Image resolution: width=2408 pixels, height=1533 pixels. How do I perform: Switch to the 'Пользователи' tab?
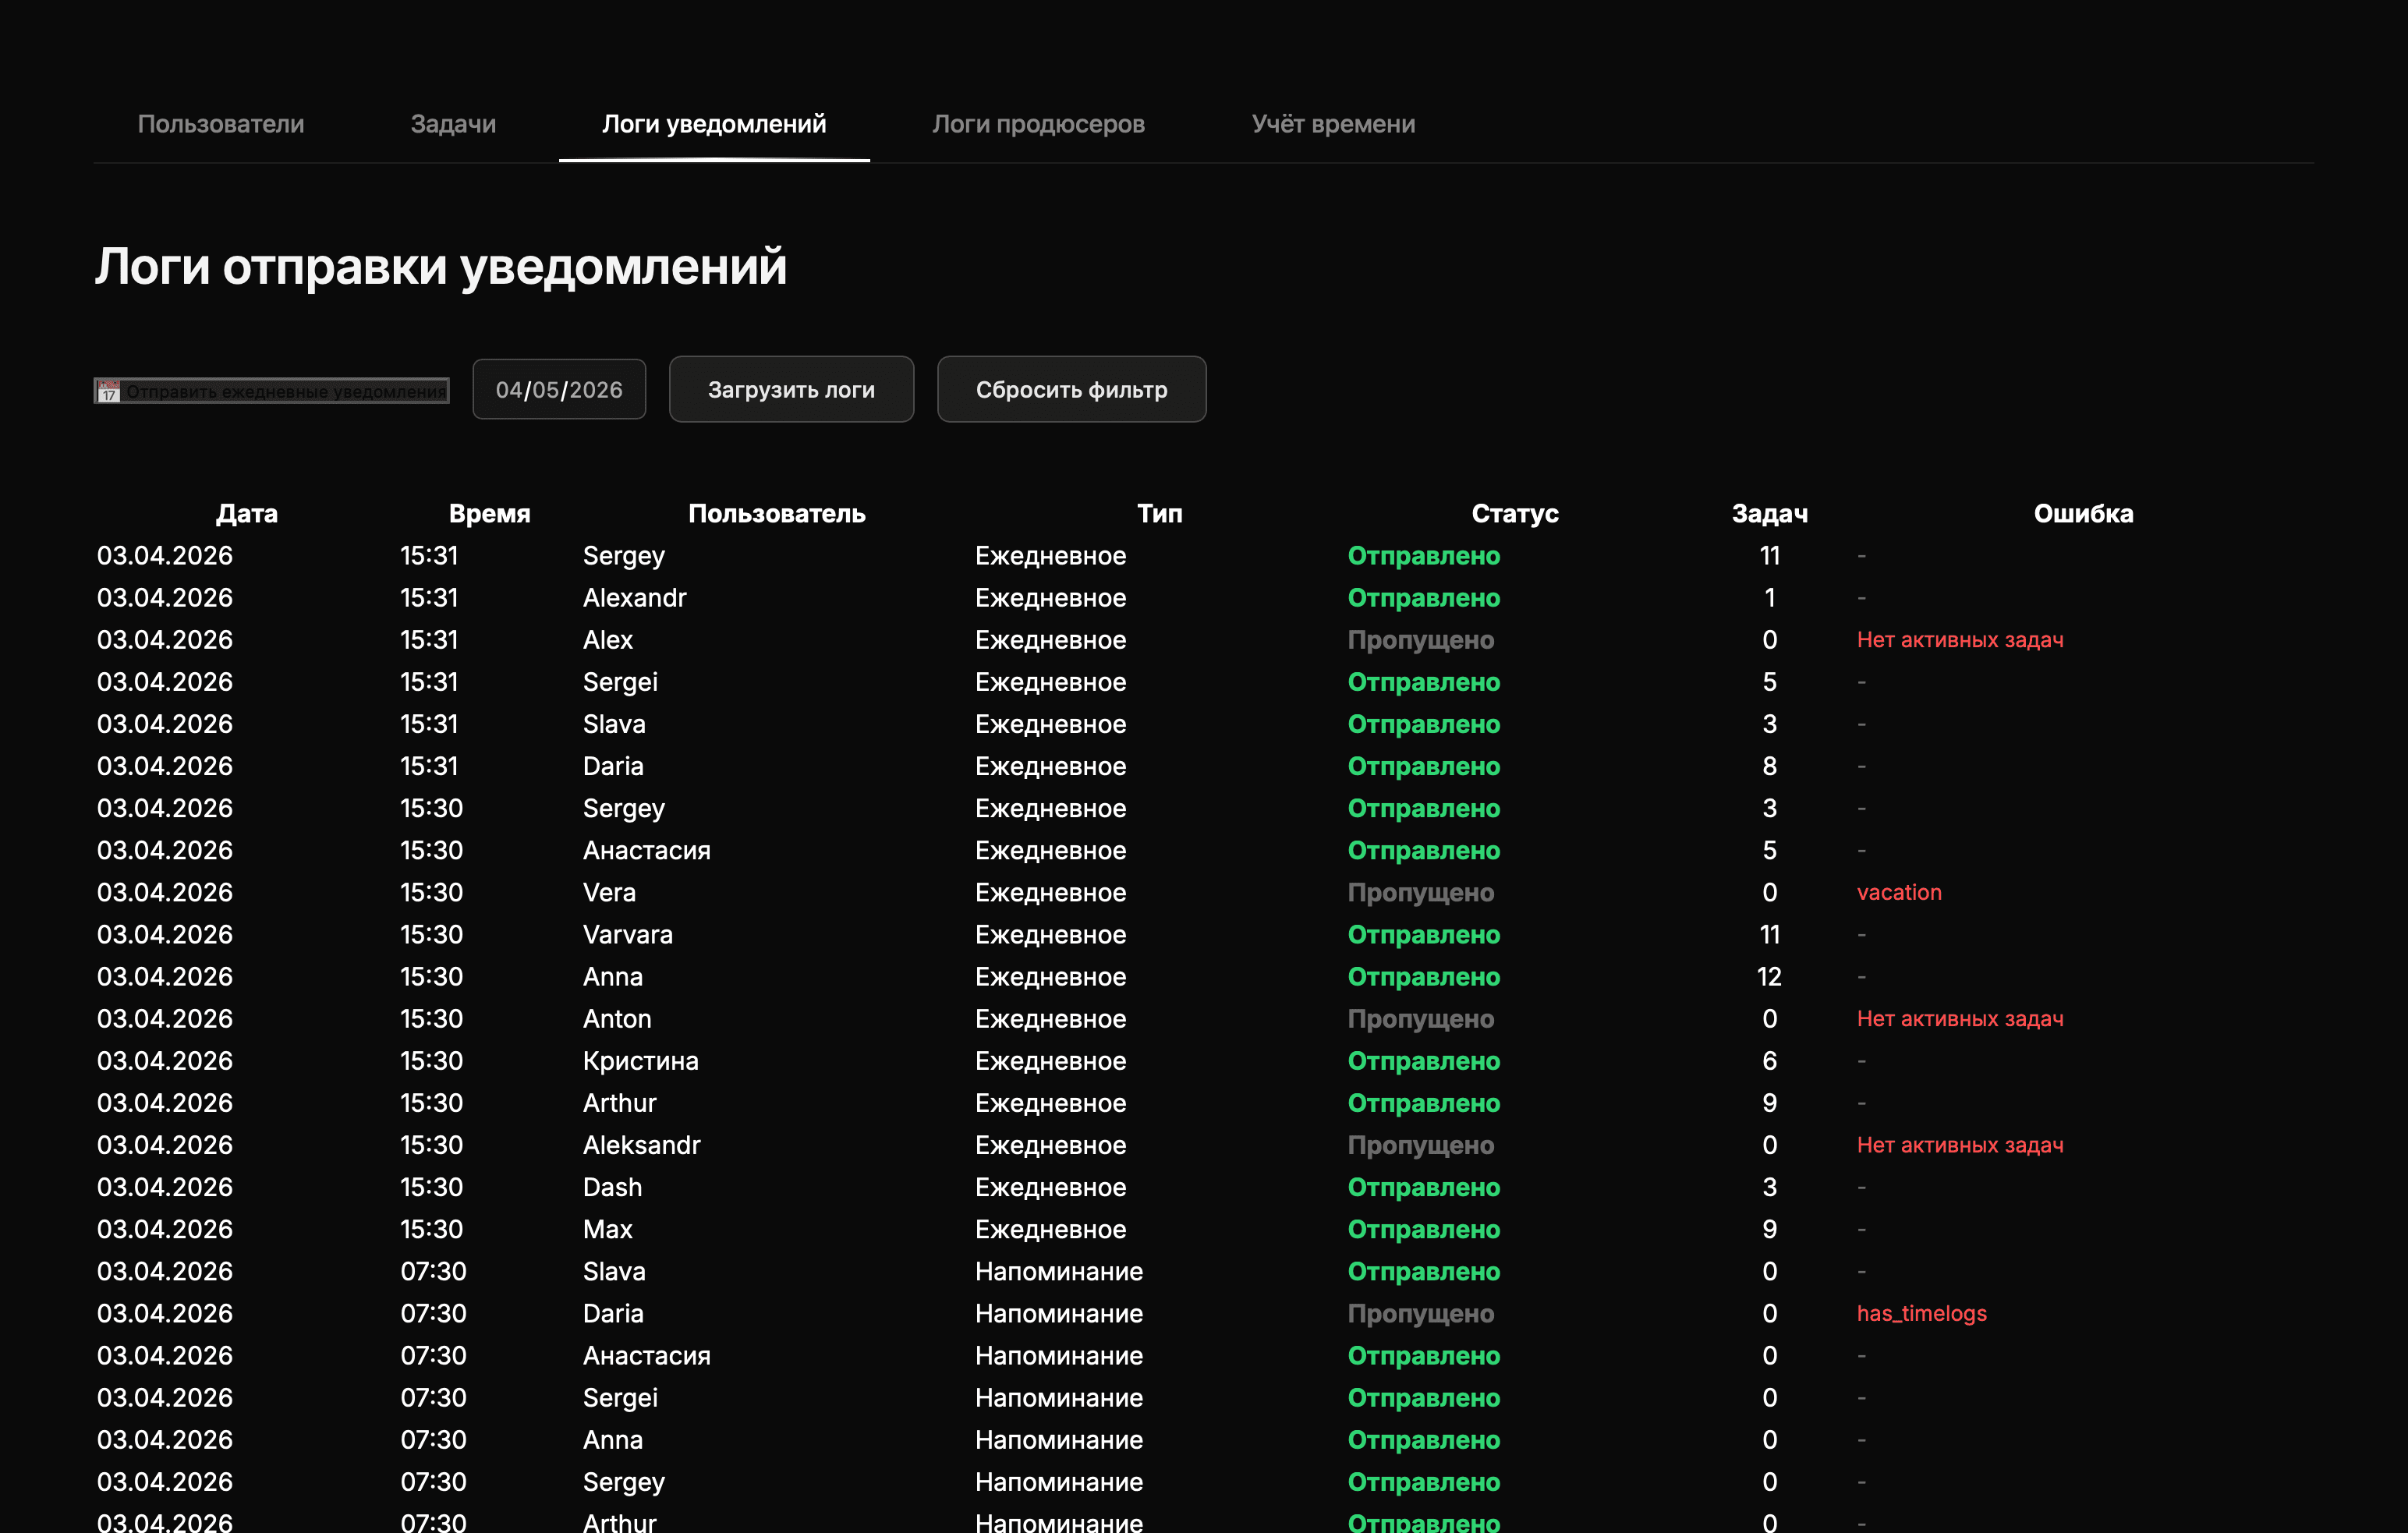[221, 124]
